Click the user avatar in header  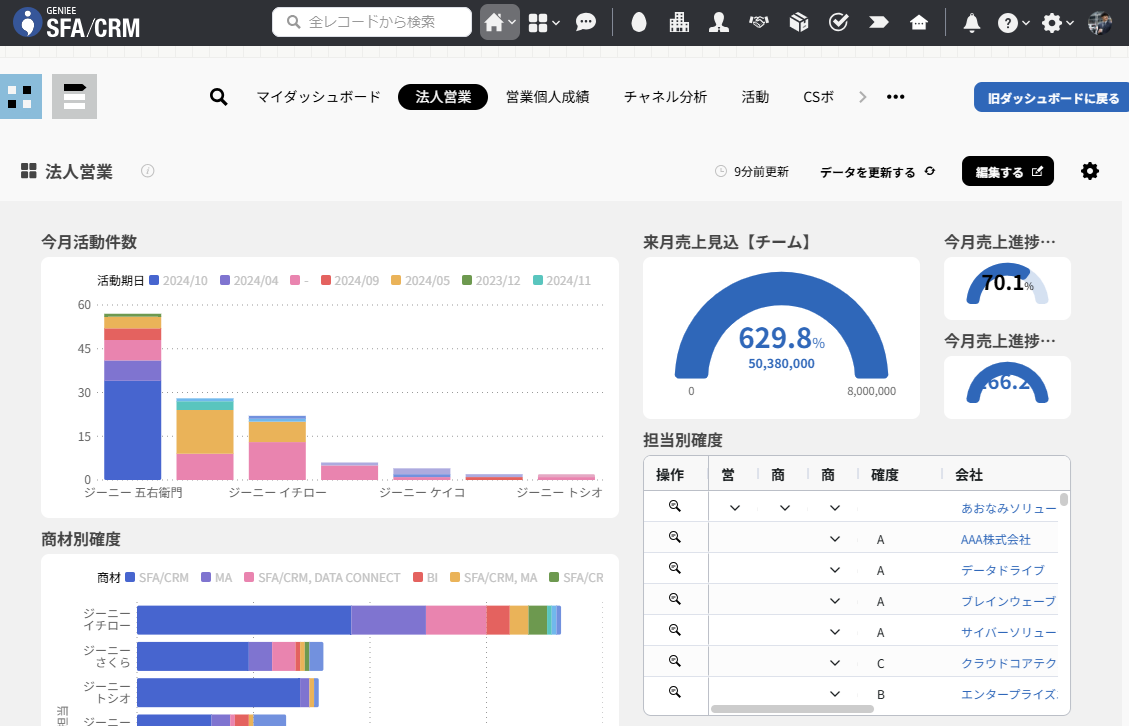[1099, 23]
